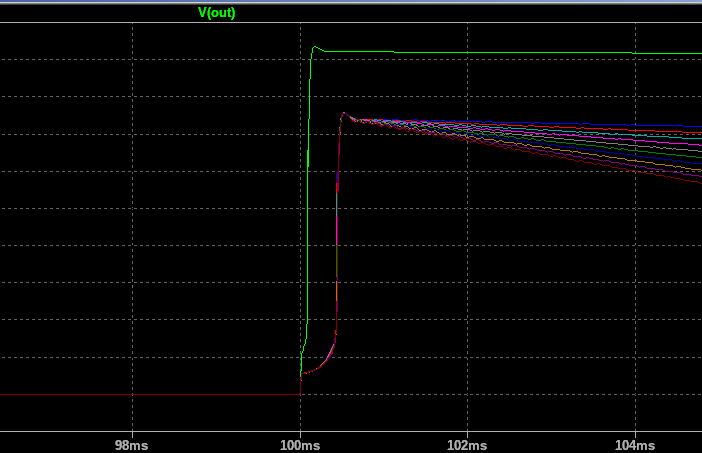Click the 100ms time axis label
The image size is (702, 453).
click(x=300, y=443)
